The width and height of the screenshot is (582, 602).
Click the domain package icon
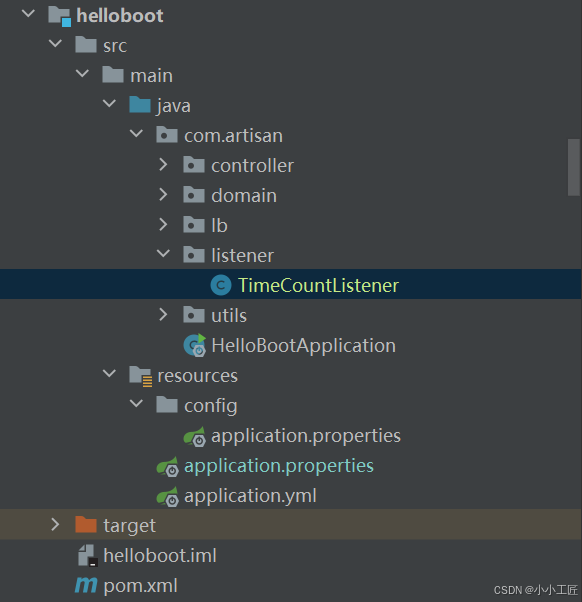pyautogui.click(x=194, y=195)
